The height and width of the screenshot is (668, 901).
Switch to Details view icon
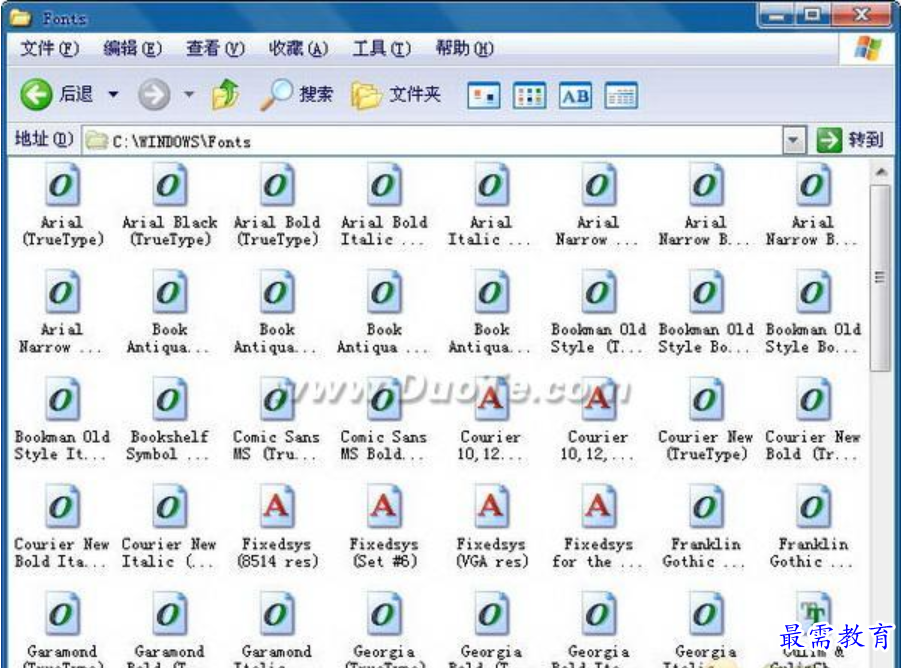(x=621, y=96)
